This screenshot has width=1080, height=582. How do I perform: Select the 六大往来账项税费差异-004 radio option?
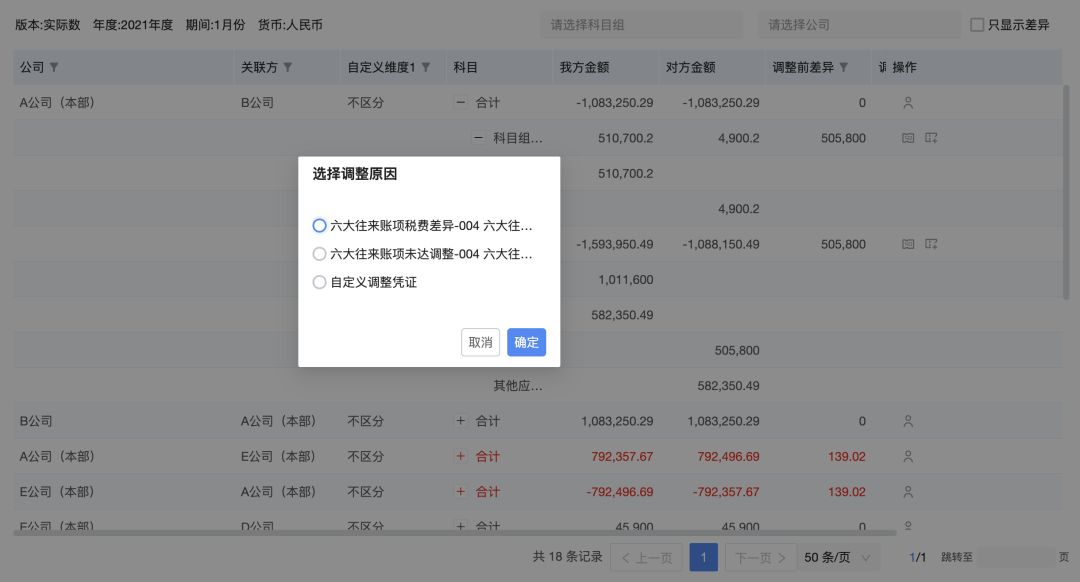pos(319,225)
